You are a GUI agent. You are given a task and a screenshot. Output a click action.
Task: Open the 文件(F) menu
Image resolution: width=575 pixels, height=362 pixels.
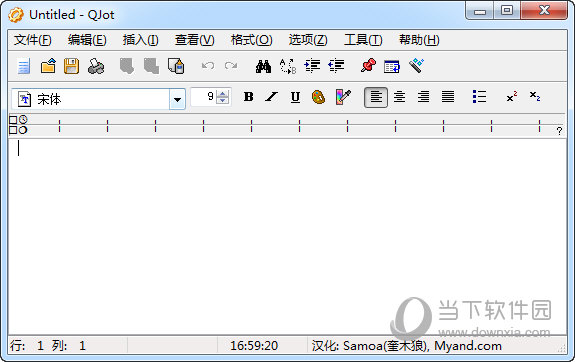point(33,40)
